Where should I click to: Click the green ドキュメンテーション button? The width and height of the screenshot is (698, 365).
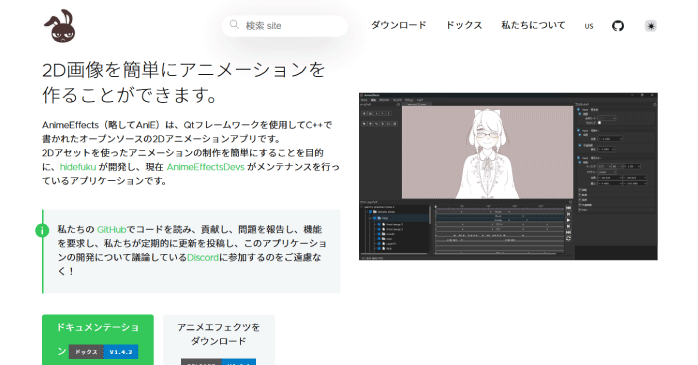98,340
